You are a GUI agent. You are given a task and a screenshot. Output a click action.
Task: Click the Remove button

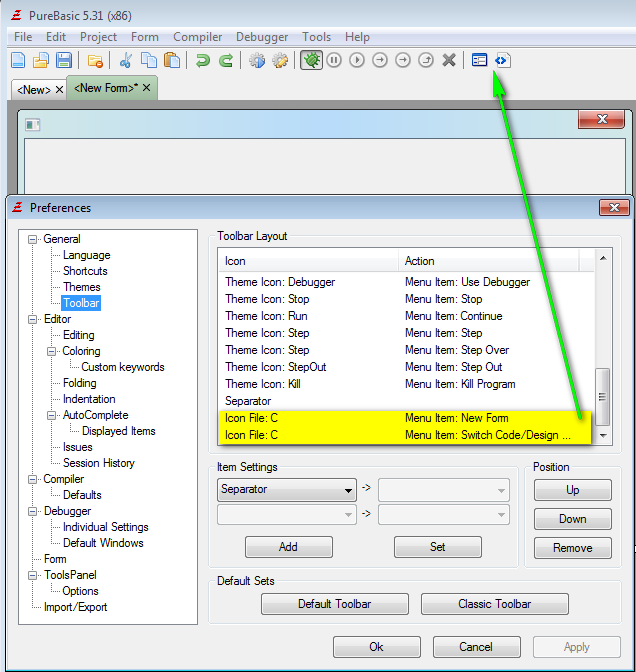(573, 548)
